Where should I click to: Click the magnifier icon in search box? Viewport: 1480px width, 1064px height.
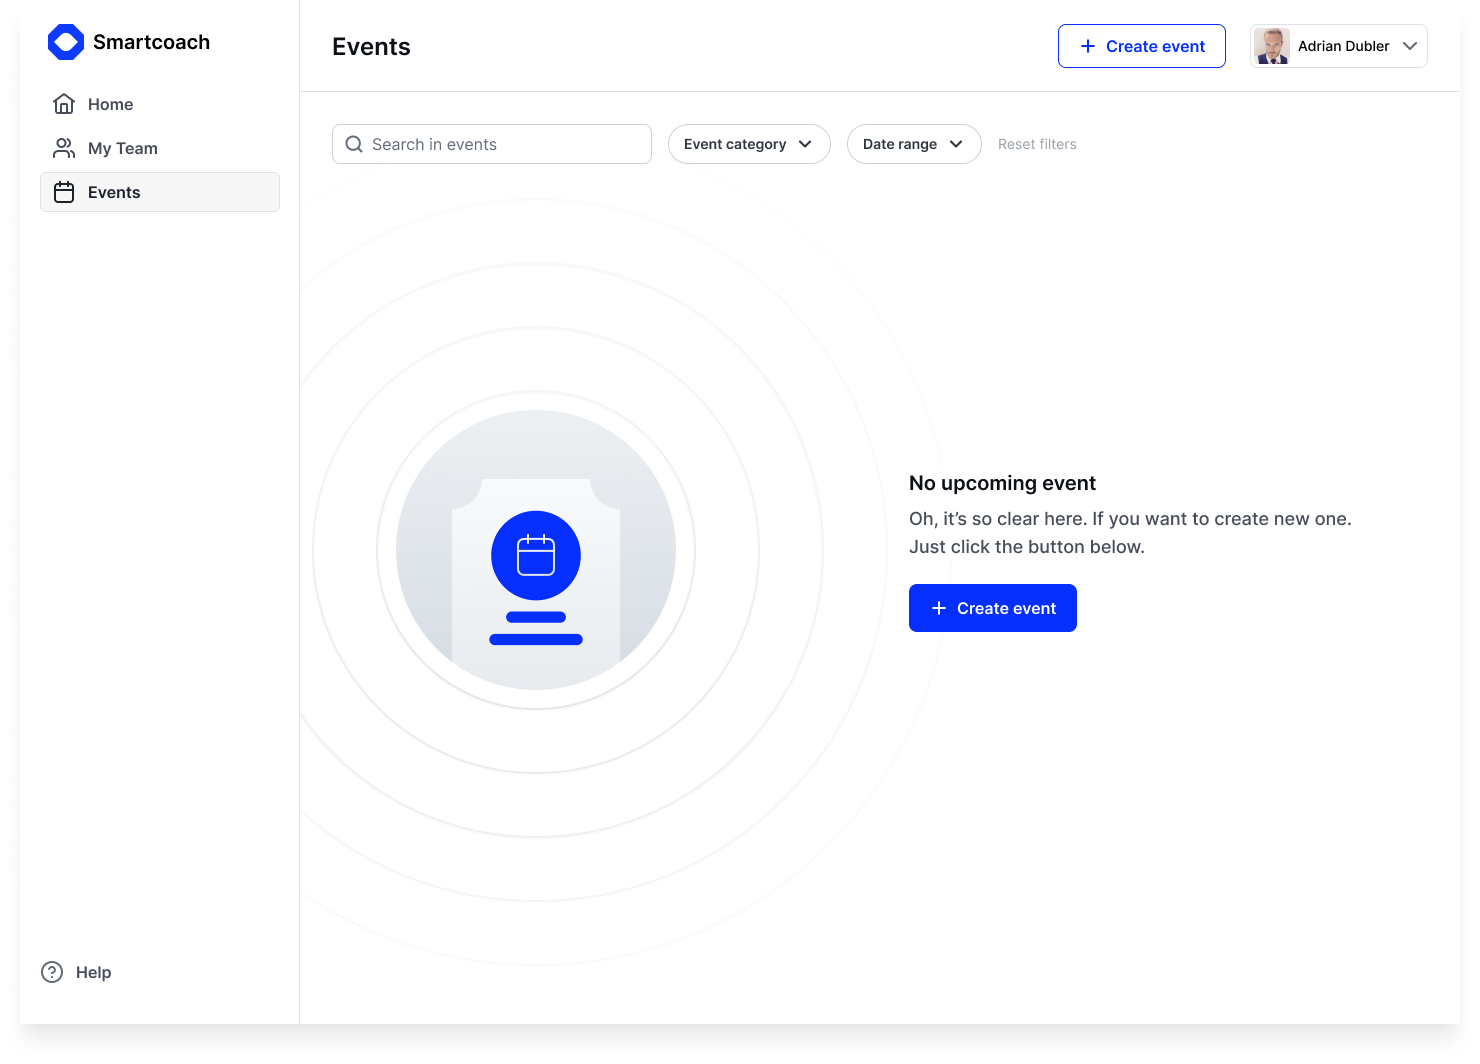354,144
